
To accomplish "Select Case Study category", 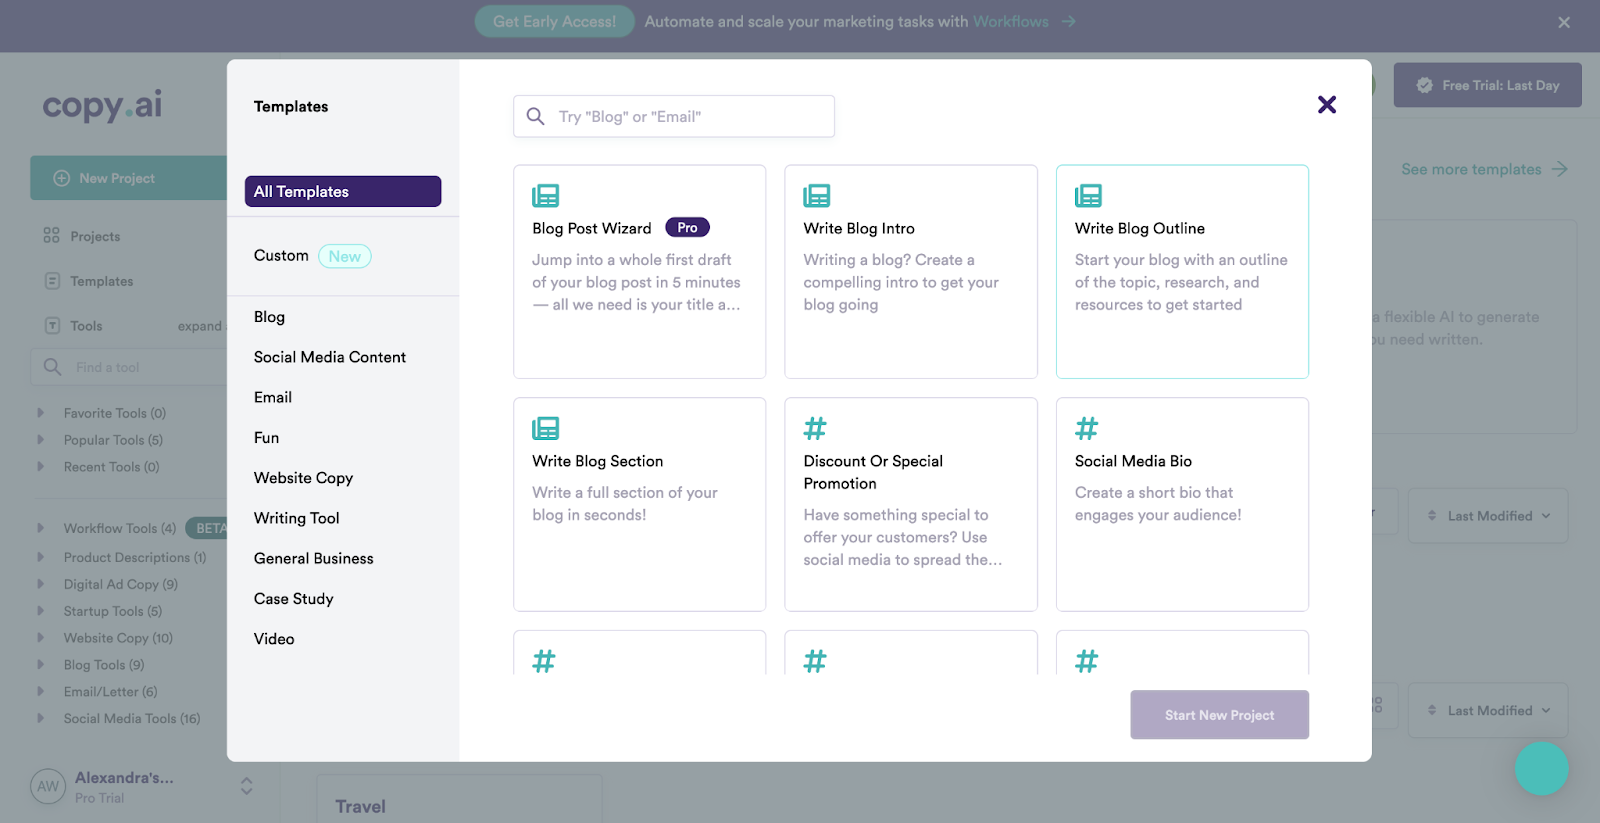I will [294, 599].
